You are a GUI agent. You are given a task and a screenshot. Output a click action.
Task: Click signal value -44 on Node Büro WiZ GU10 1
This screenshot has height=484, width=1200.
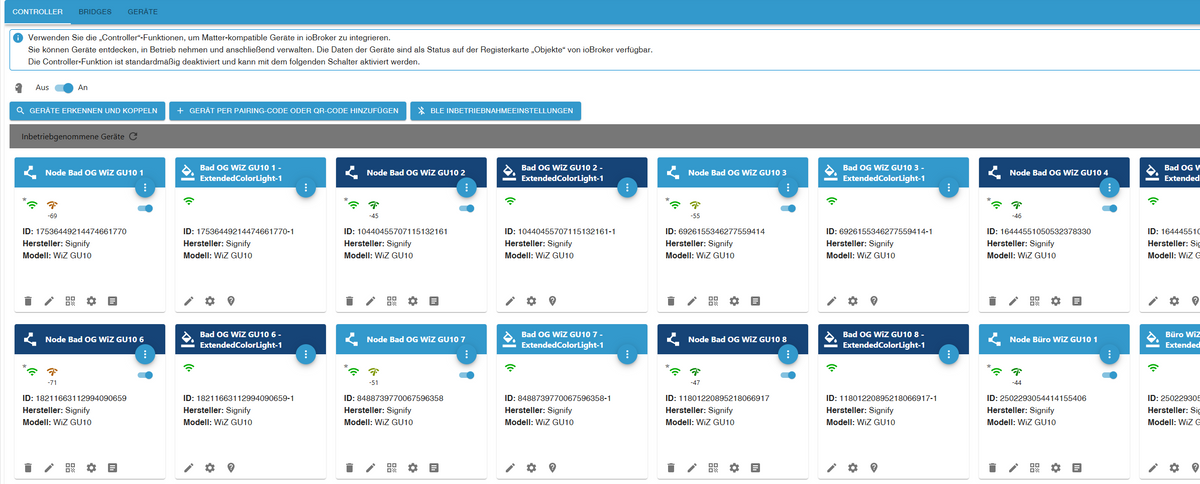[x=1017, y=384]
